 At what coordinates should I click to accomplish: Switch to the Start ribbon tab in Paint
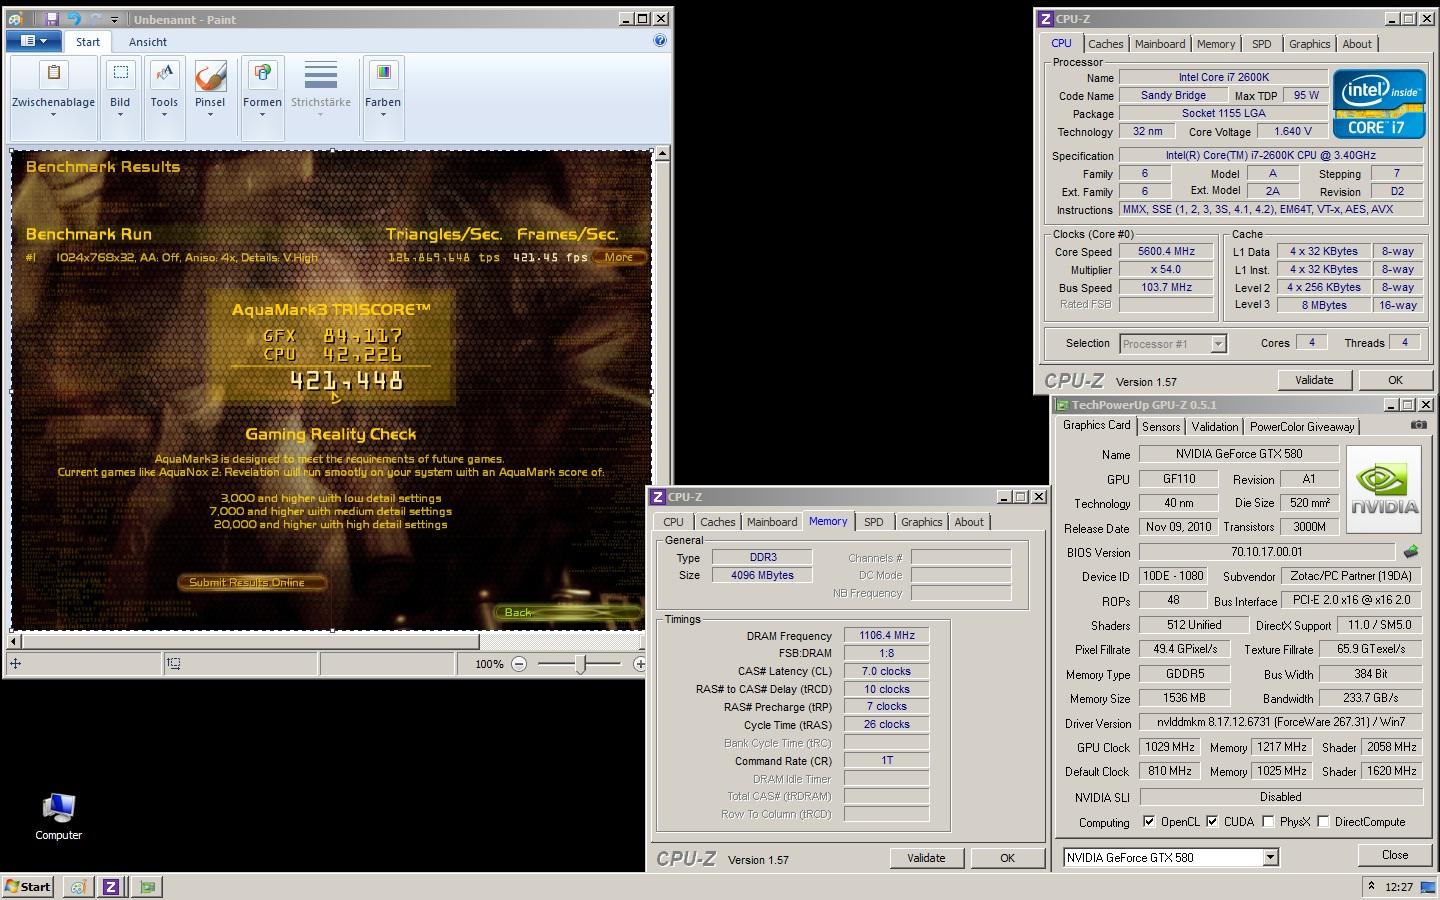point(88,42)
